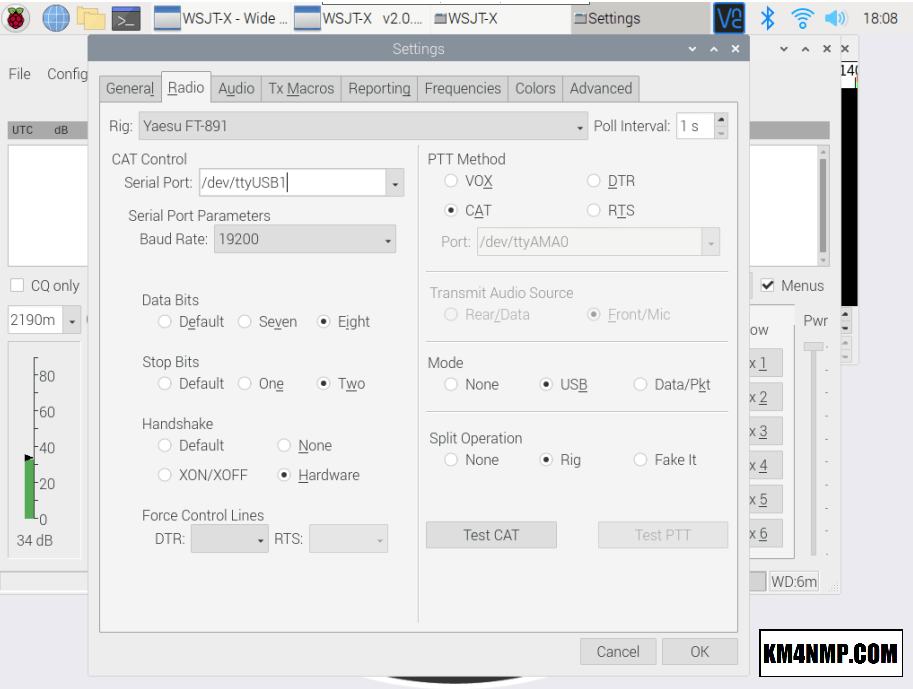Set Split Operation to Fake It

pyautogui.click(x=641, y=460)
